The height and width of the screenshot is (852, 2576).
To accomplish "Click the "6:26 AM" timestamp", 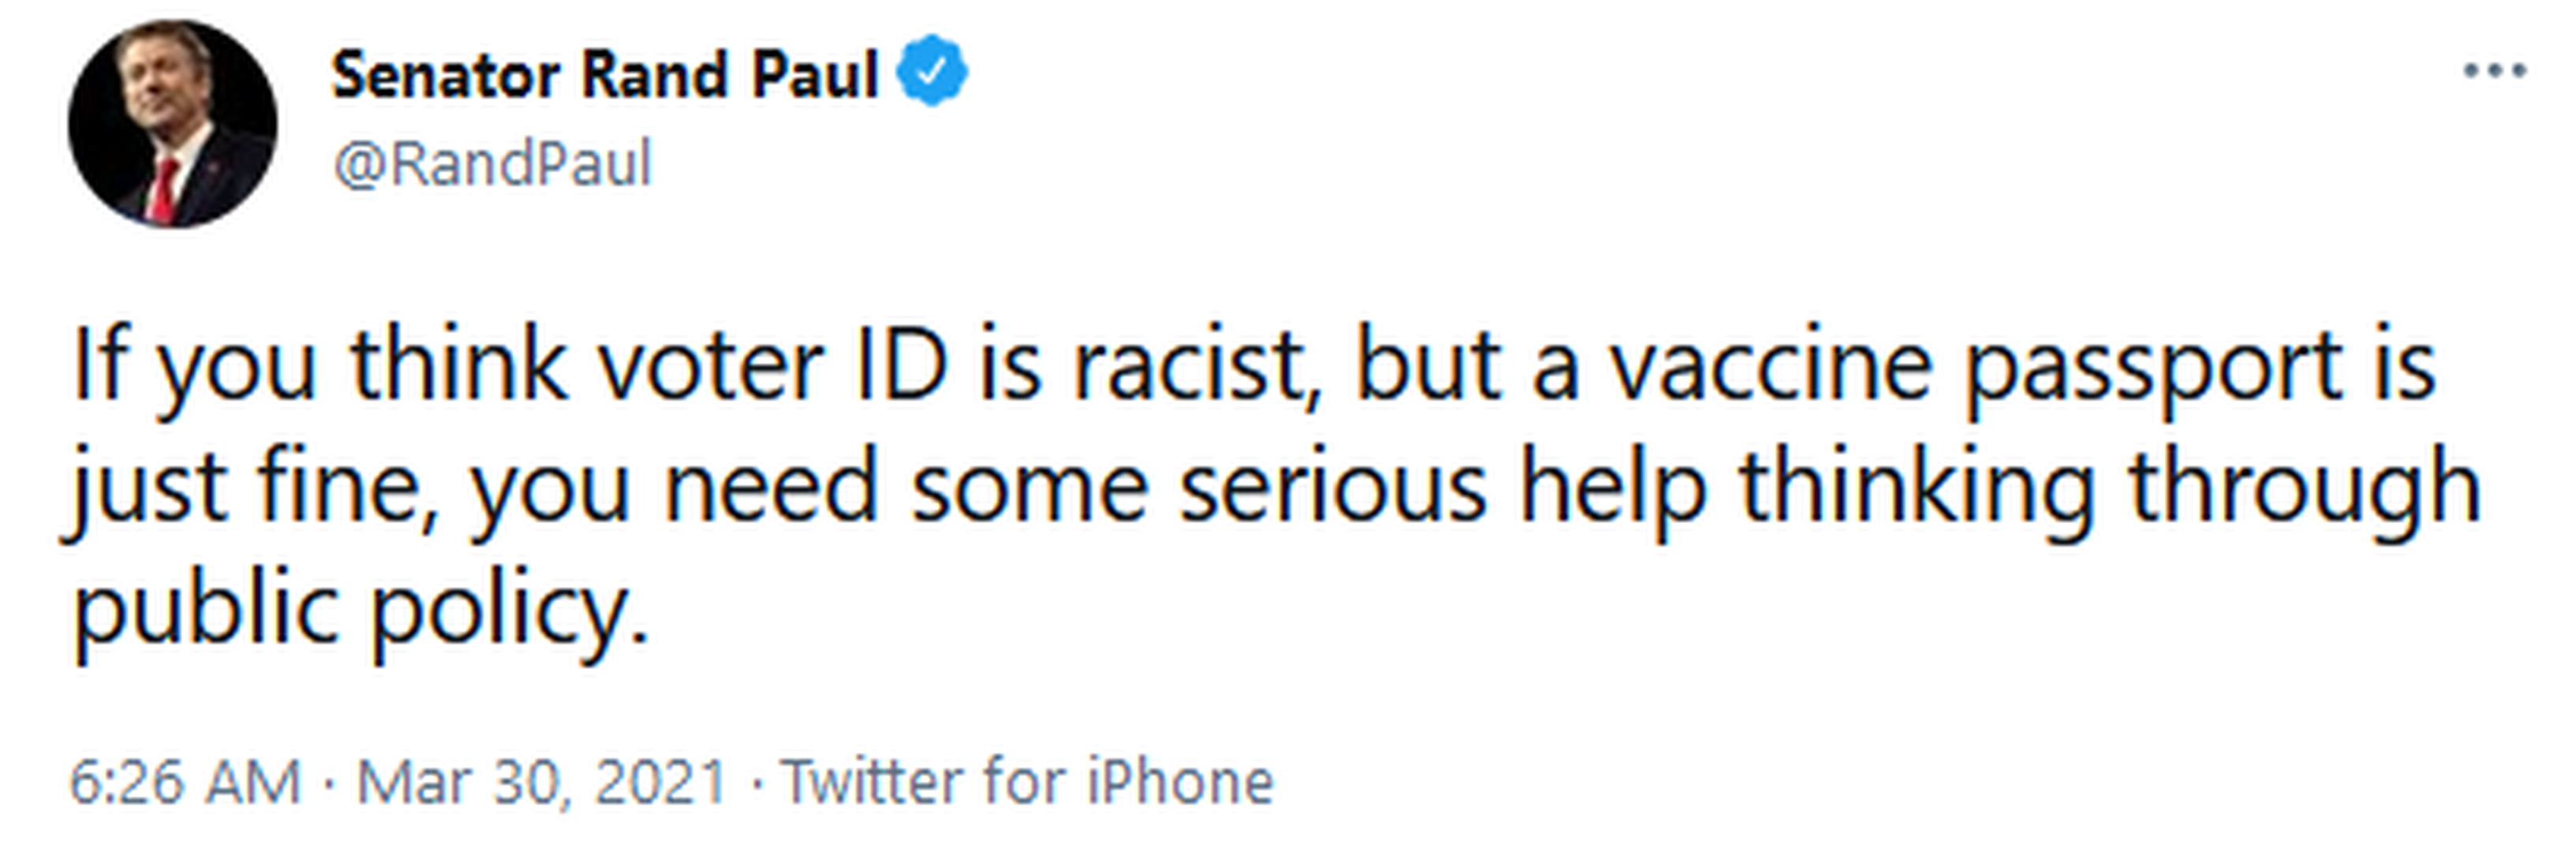I will [x=185, y=781].
